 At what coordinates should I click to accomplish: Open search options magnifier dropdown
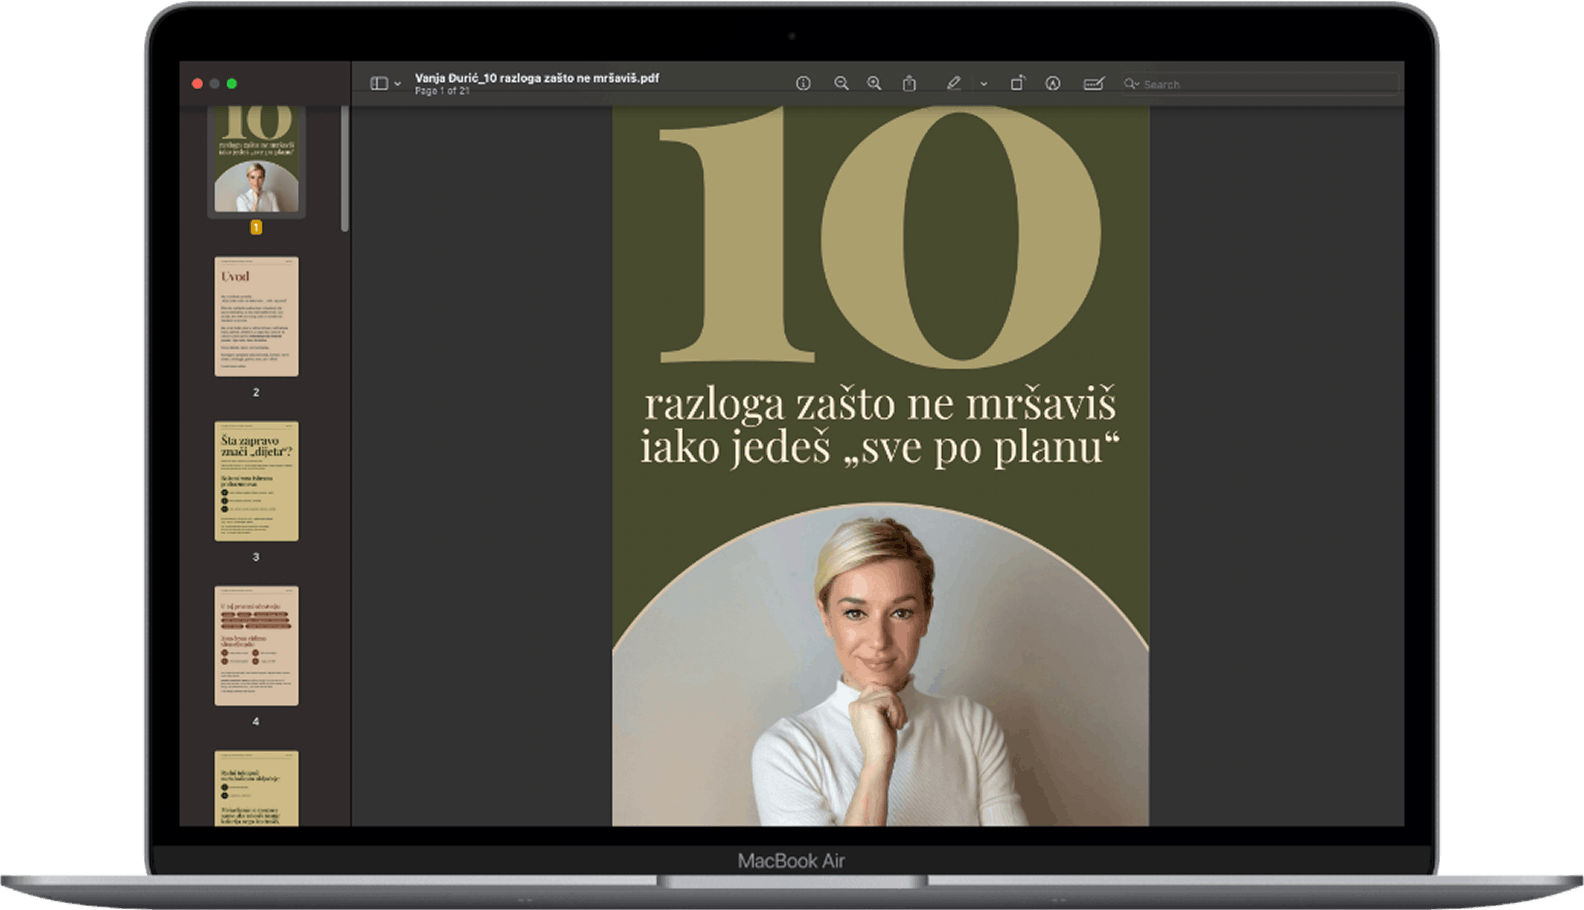coord(1131,84)
